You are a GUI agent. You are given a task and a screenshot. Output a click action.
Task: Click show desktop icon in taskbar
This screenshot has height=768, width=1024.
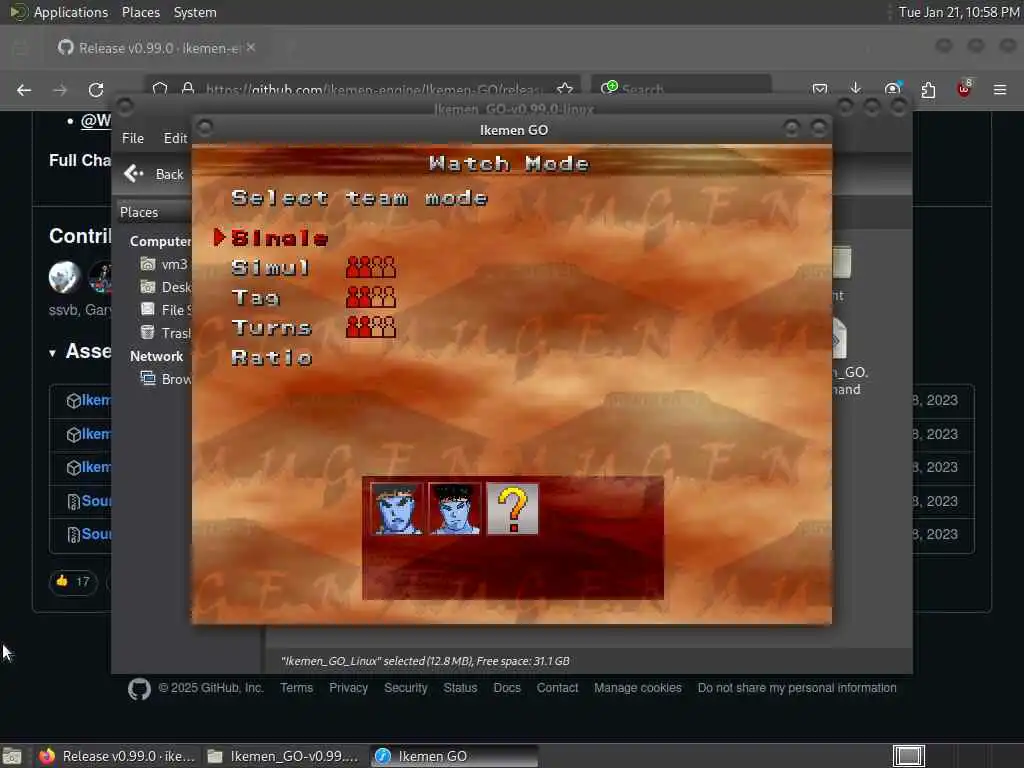(12, 756)
